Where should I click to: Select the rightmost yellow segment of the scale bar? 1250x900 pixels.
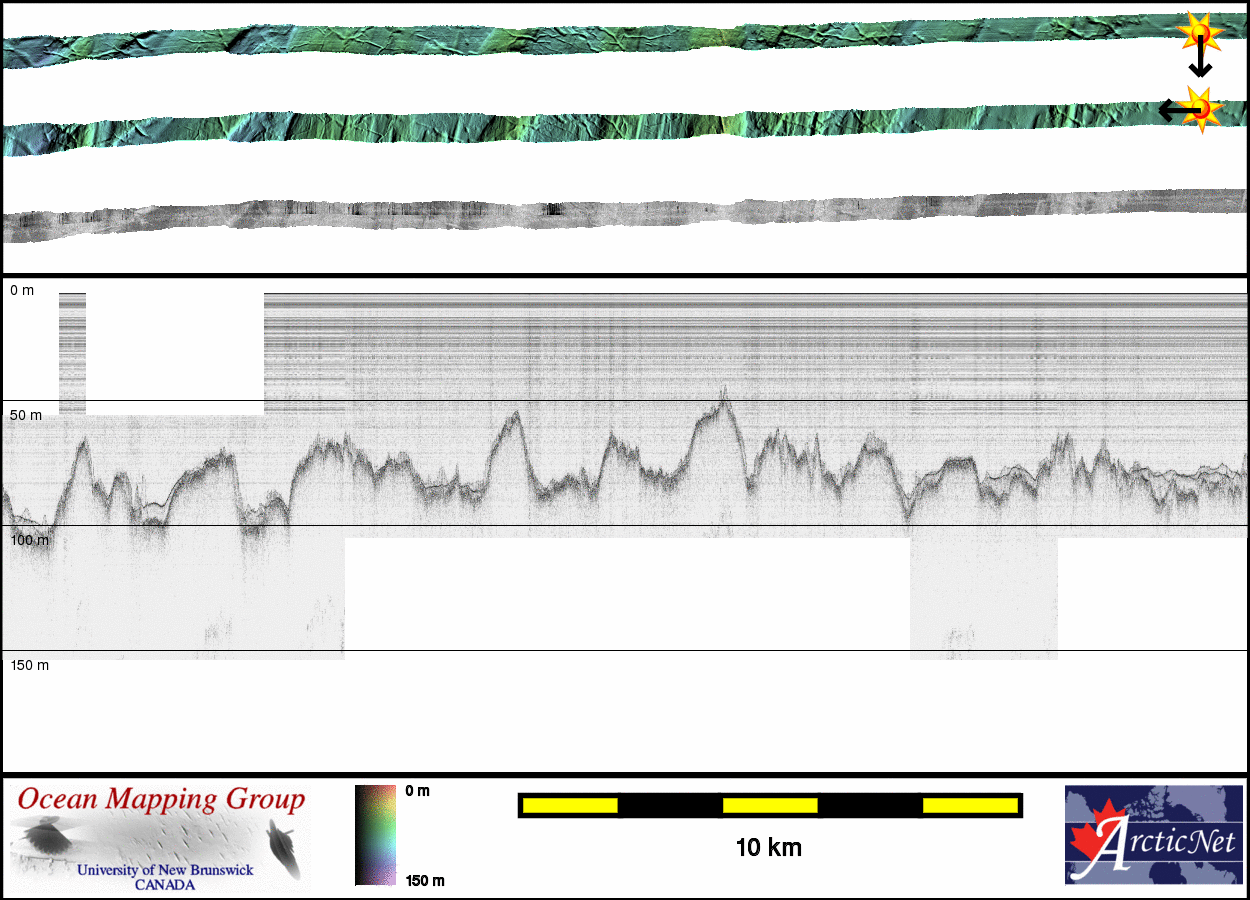[970, 805]
